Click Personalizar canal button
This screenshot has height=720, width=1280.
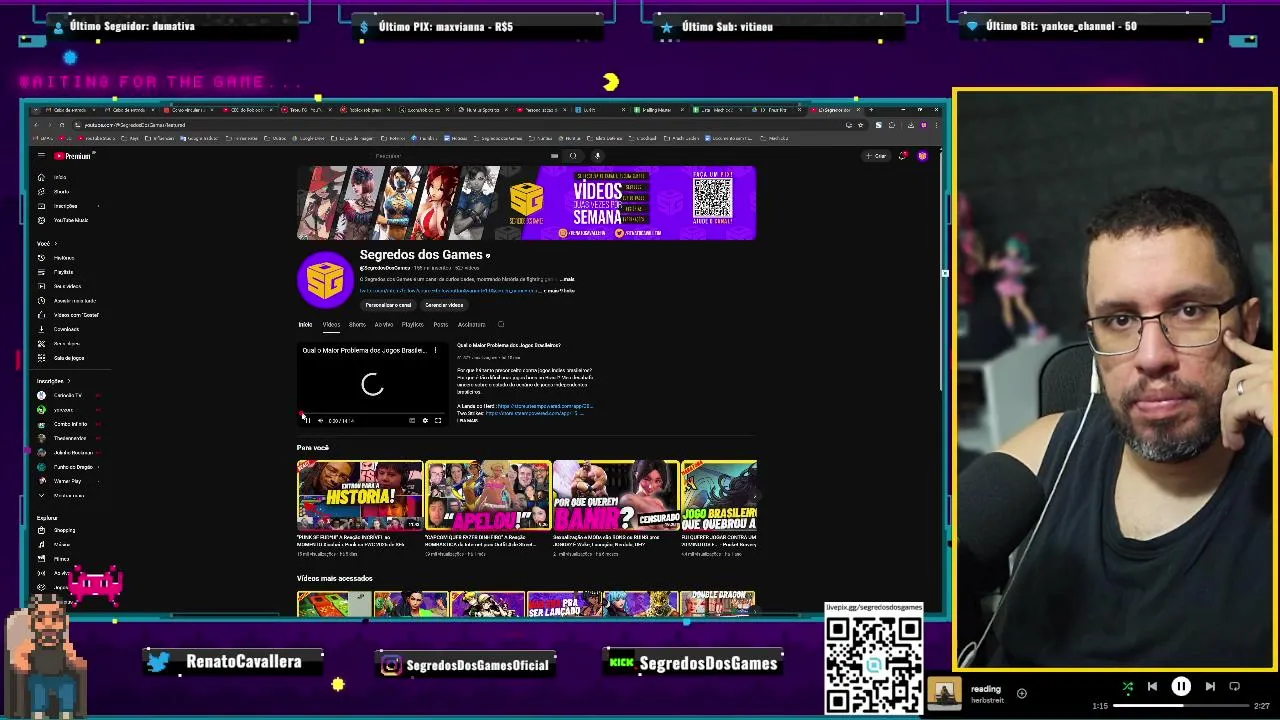[x=388, y=305]
